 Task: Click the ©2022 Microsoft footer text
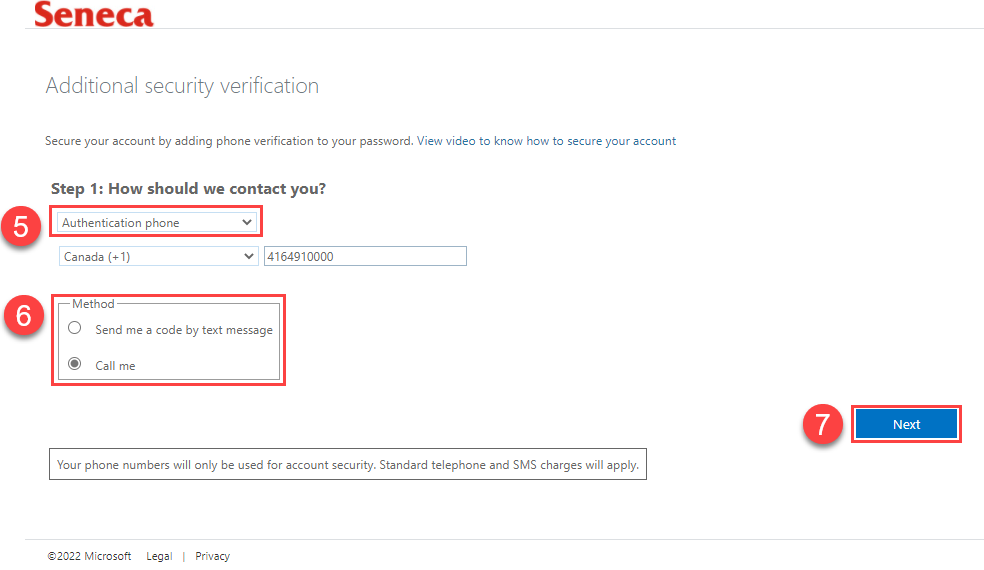point(89,556)
